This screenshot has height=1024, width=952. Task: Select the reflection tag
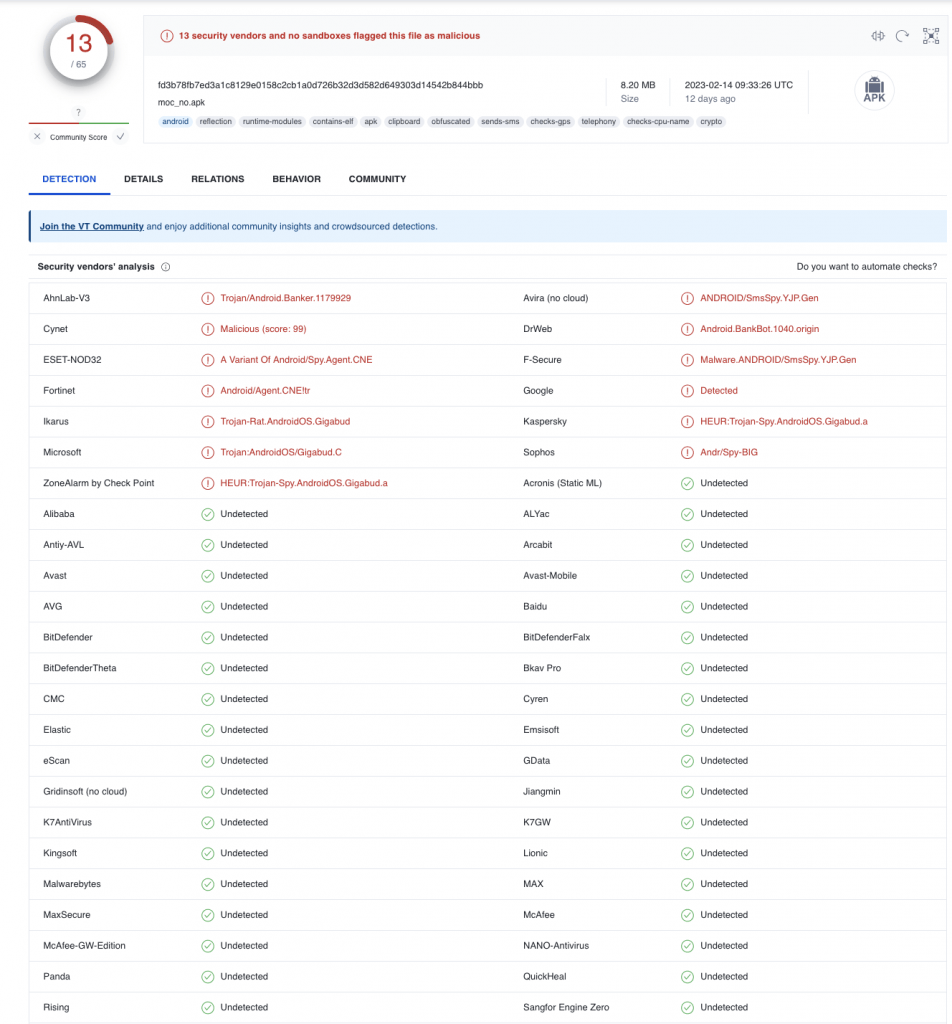click(x=215, y=121)
